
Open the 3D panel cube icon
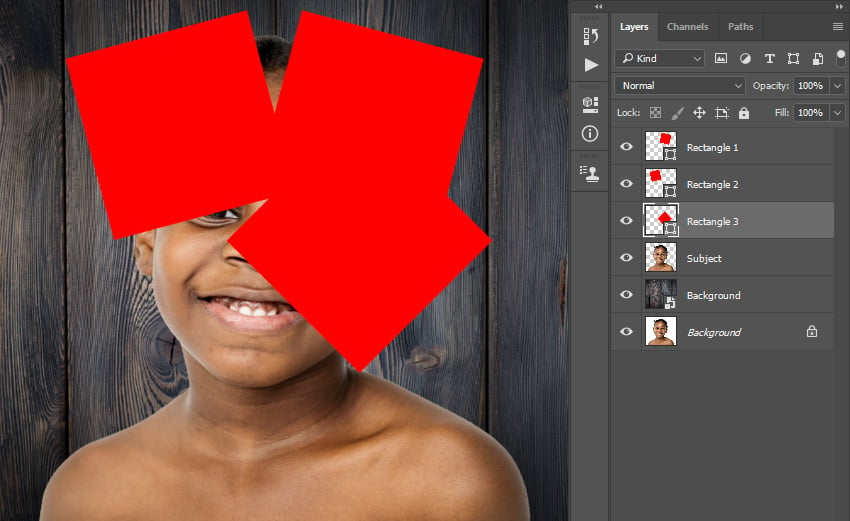tap(590, 105)
